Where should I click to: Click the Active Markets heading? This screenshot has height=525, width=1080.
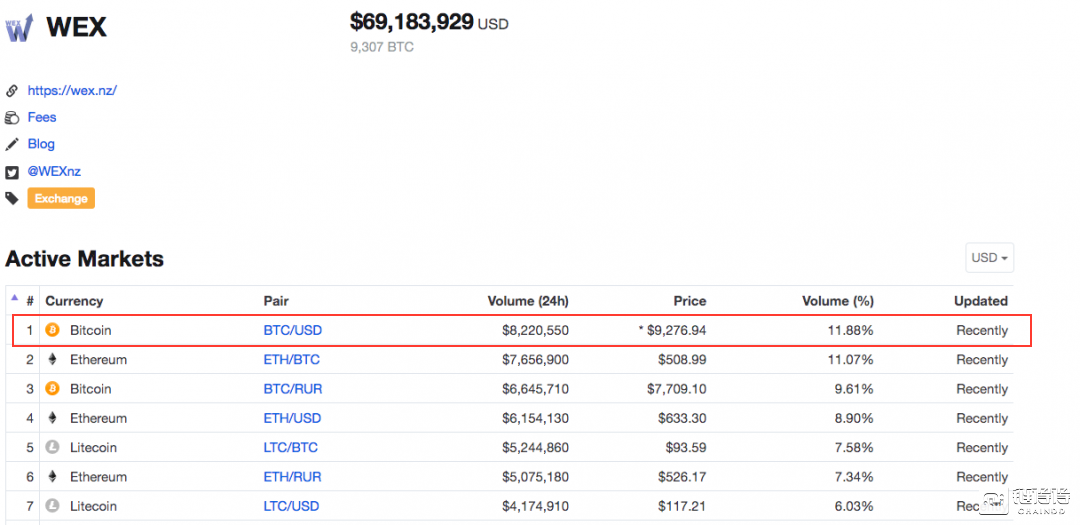coord(84,258)
